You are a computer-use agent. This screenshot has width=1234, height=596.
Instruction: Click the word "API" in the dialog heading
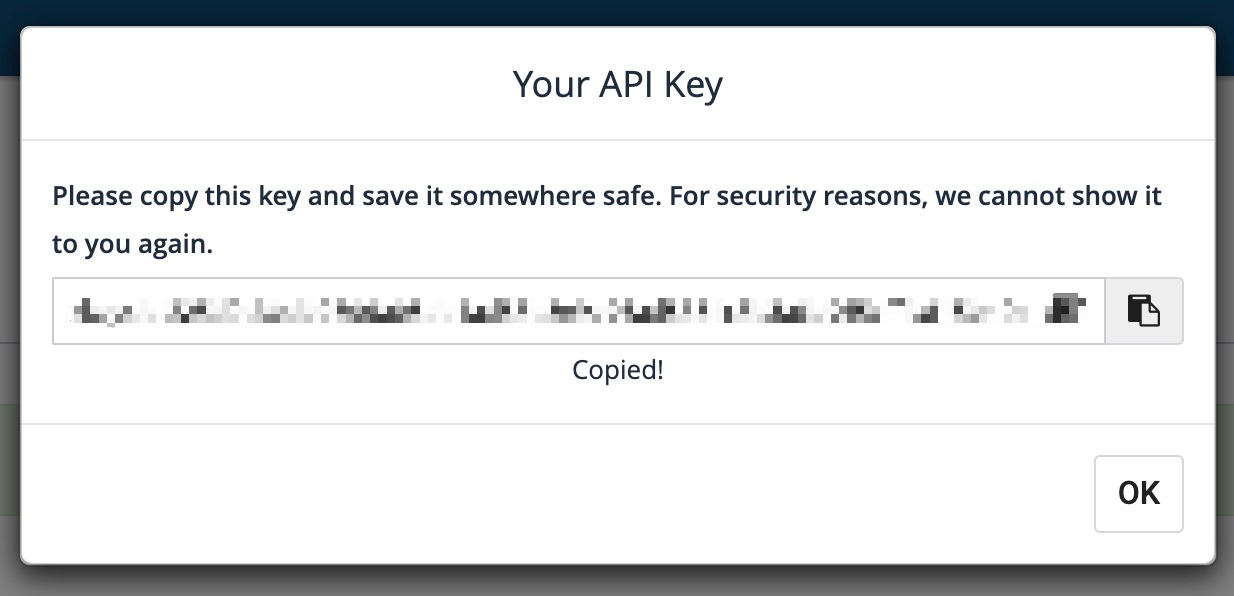[627, 84]
